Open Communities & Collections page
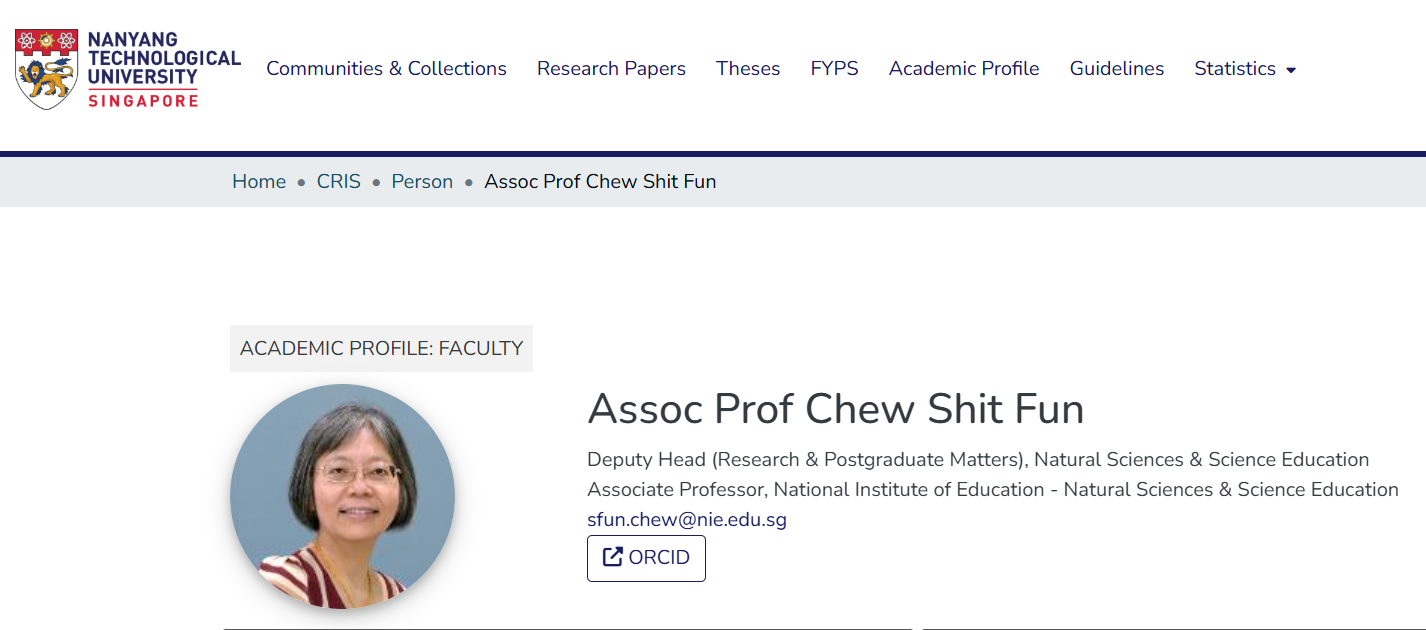Viewport: 1426px width, 630px height. pyautogui.click(x=386, y=69)
